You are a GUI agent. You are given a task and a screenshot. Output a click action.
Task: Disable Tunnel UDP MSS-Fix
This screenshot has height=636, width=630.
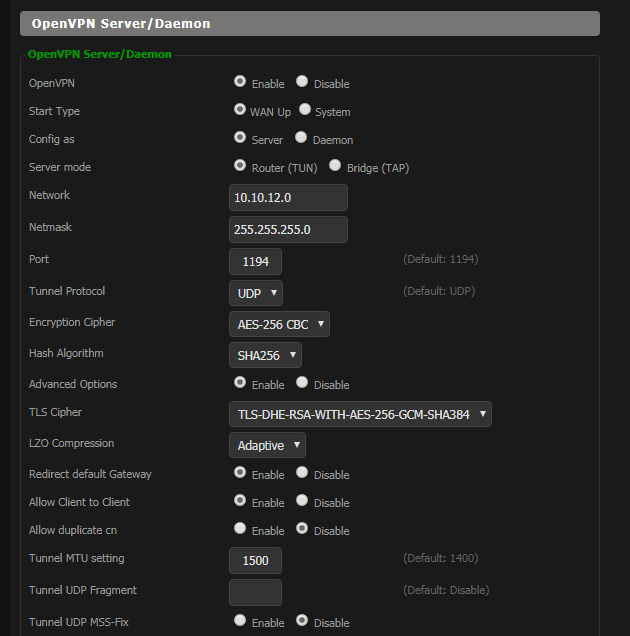pyautogui.click(x=302, y=621)
